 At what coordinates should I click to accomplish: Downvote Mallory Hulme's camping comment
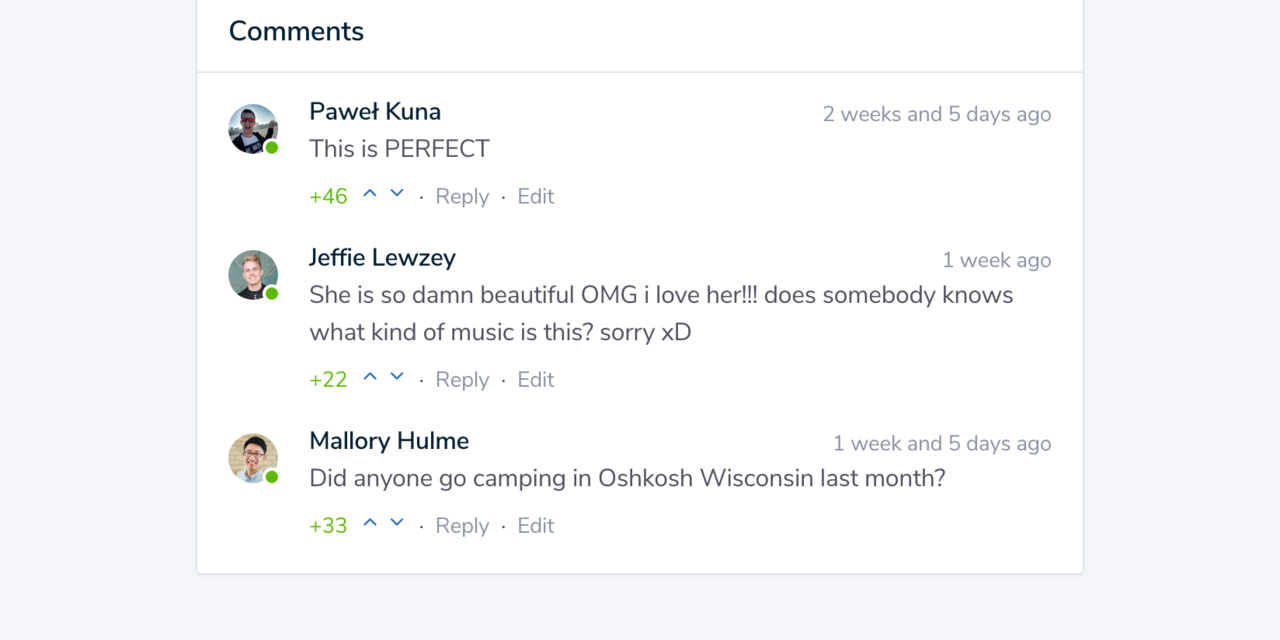click(x=397, y=523)
